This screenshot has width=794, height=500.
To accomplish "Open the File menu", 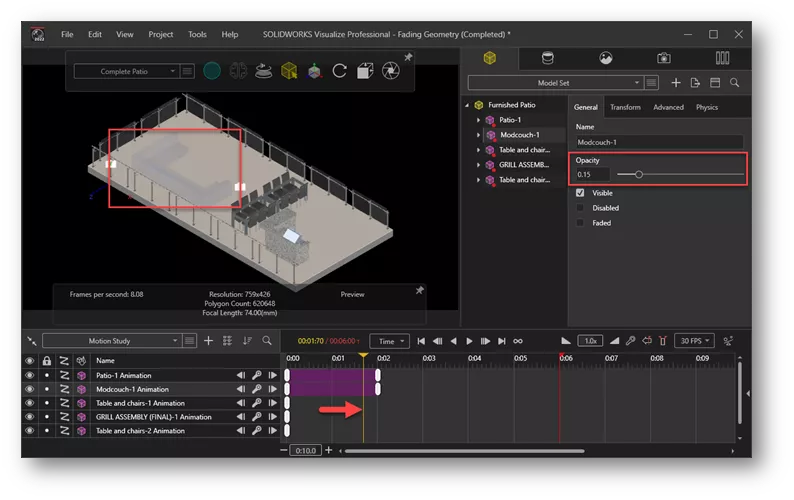I will [x=67, y=34].
